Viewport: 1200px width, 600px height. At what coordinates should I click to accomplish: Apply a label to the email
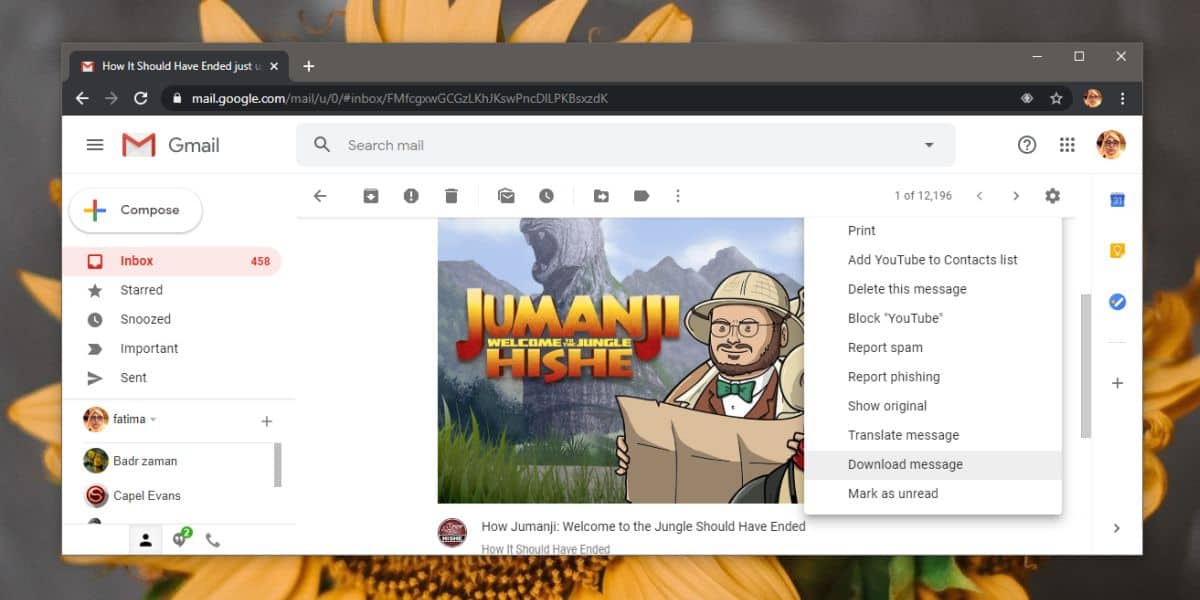(641, 196)
